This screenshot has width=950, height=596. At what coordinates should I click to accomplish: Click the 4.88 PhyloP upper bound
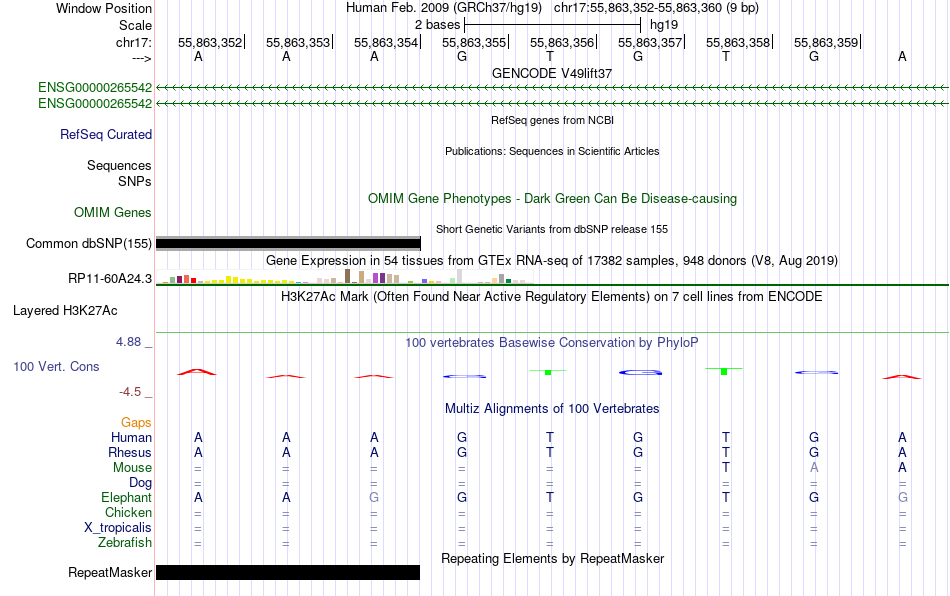(x=128, y=342)
